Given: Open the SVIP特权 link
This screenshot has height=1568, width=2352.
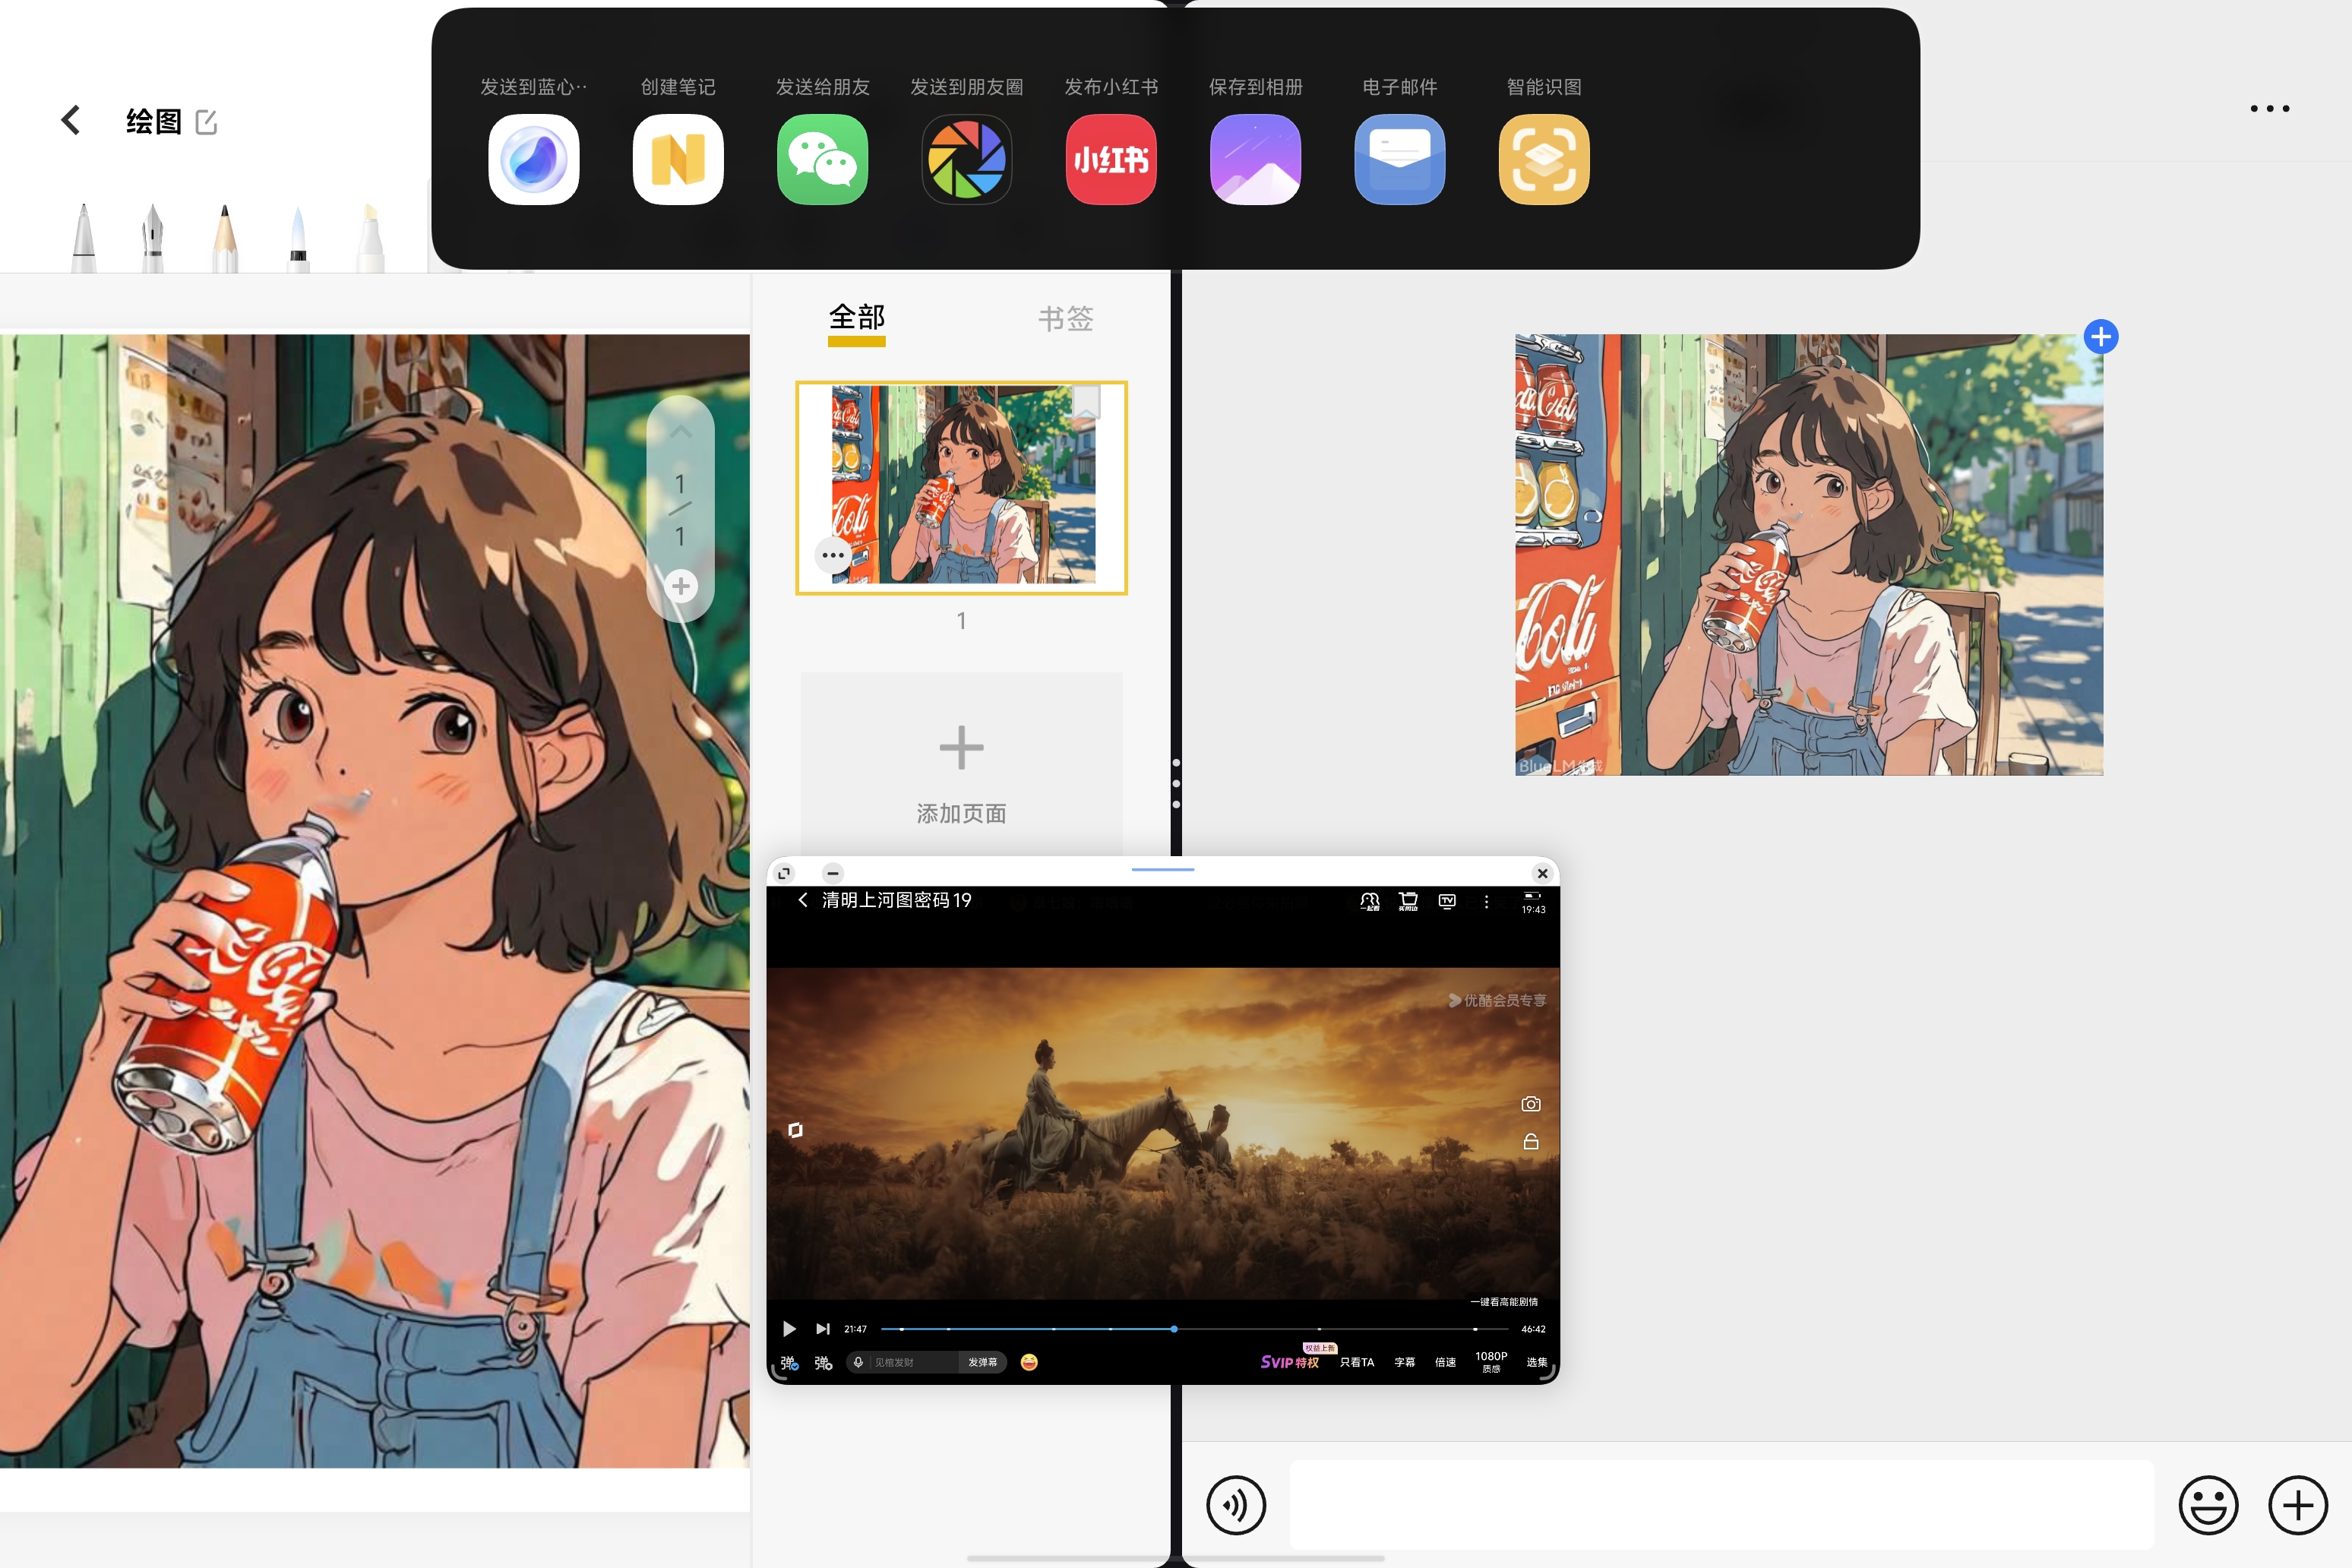Looking at the screenshot, I should tap(1290, 1362).
